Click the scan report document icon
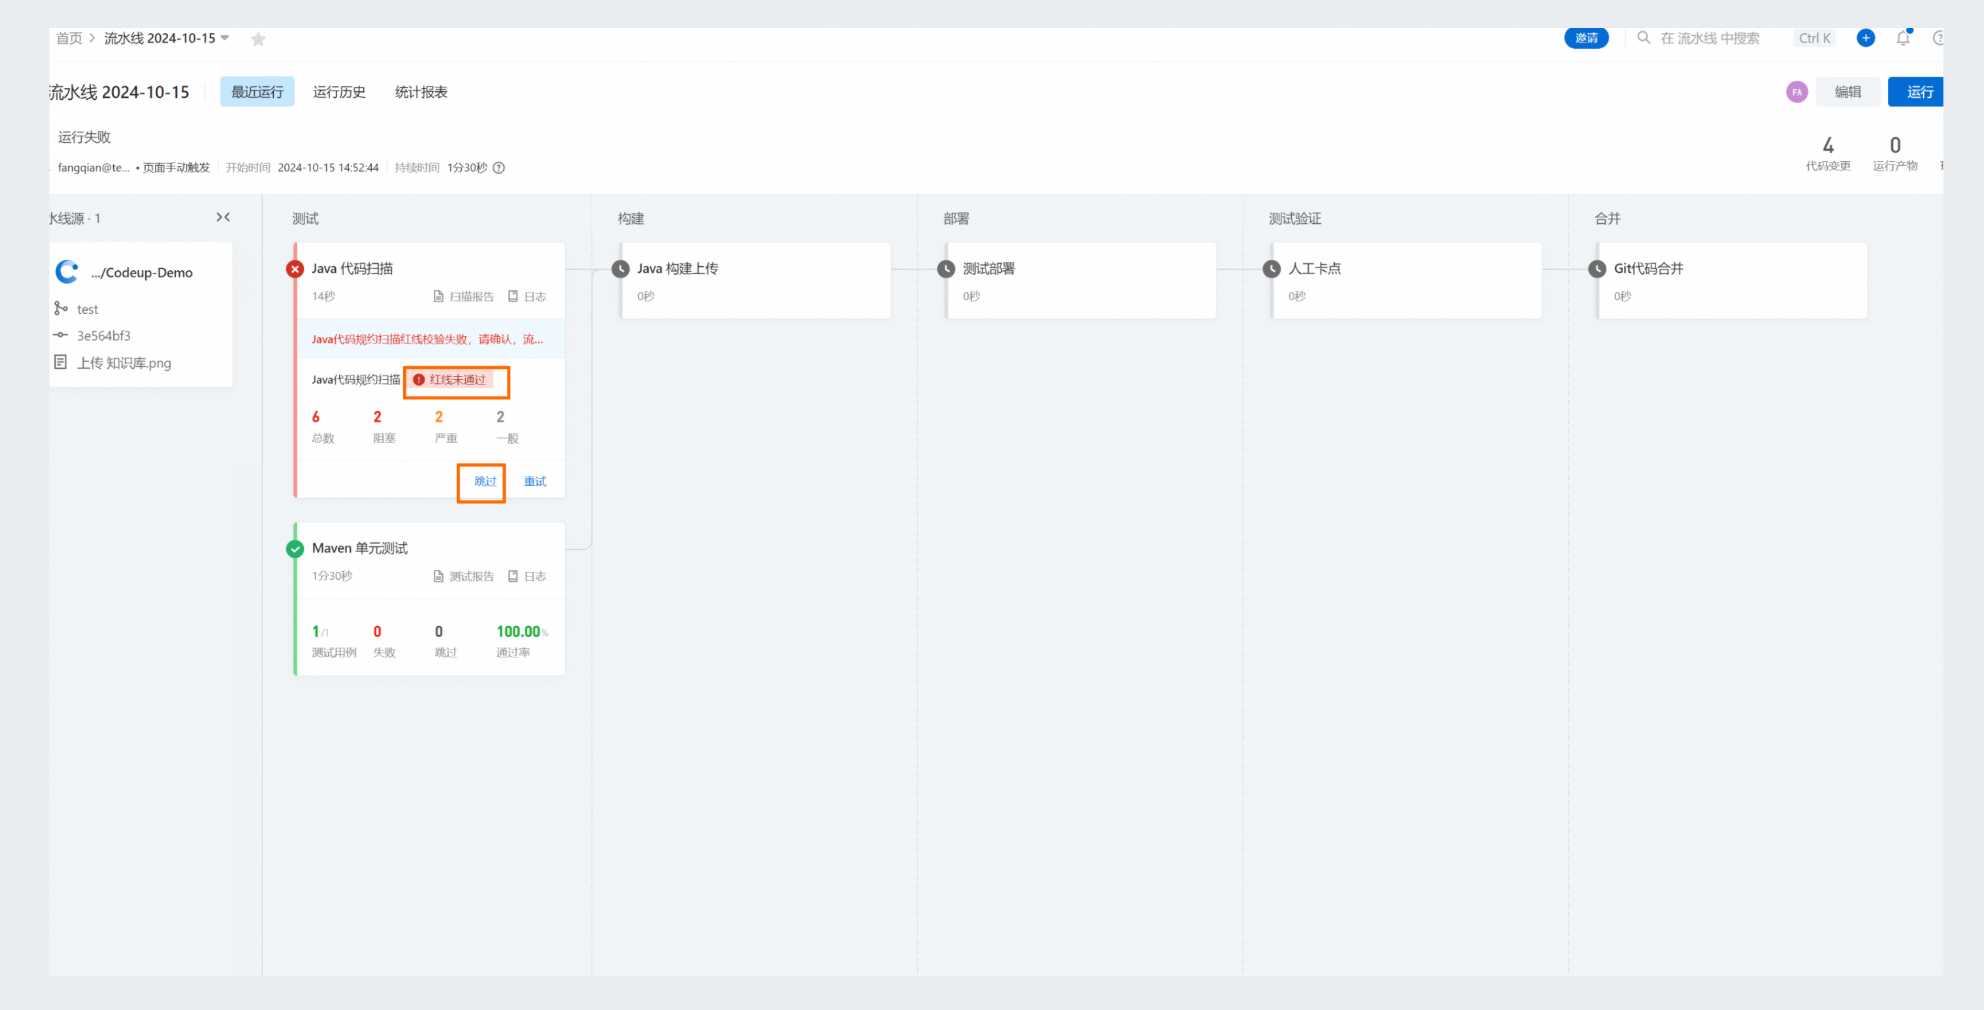The image size is (1984, 1010). pos(438,297)
